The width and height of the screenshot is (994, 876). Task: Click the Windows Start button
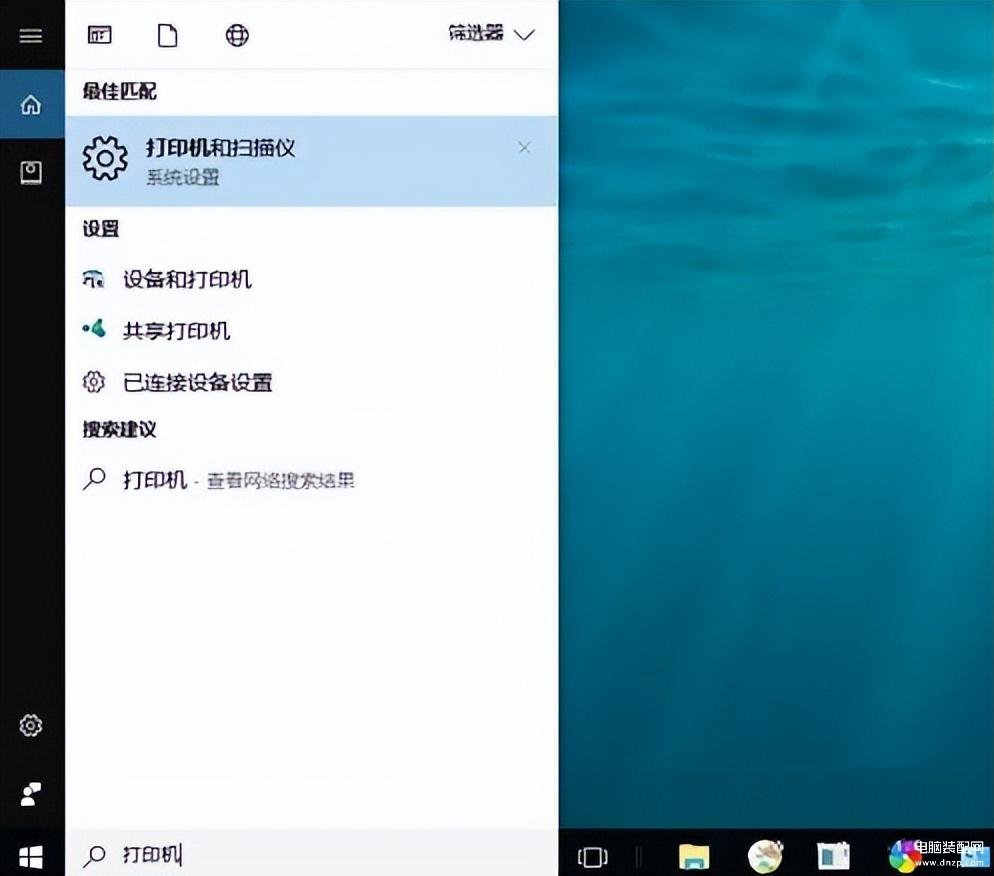point(31,857)
